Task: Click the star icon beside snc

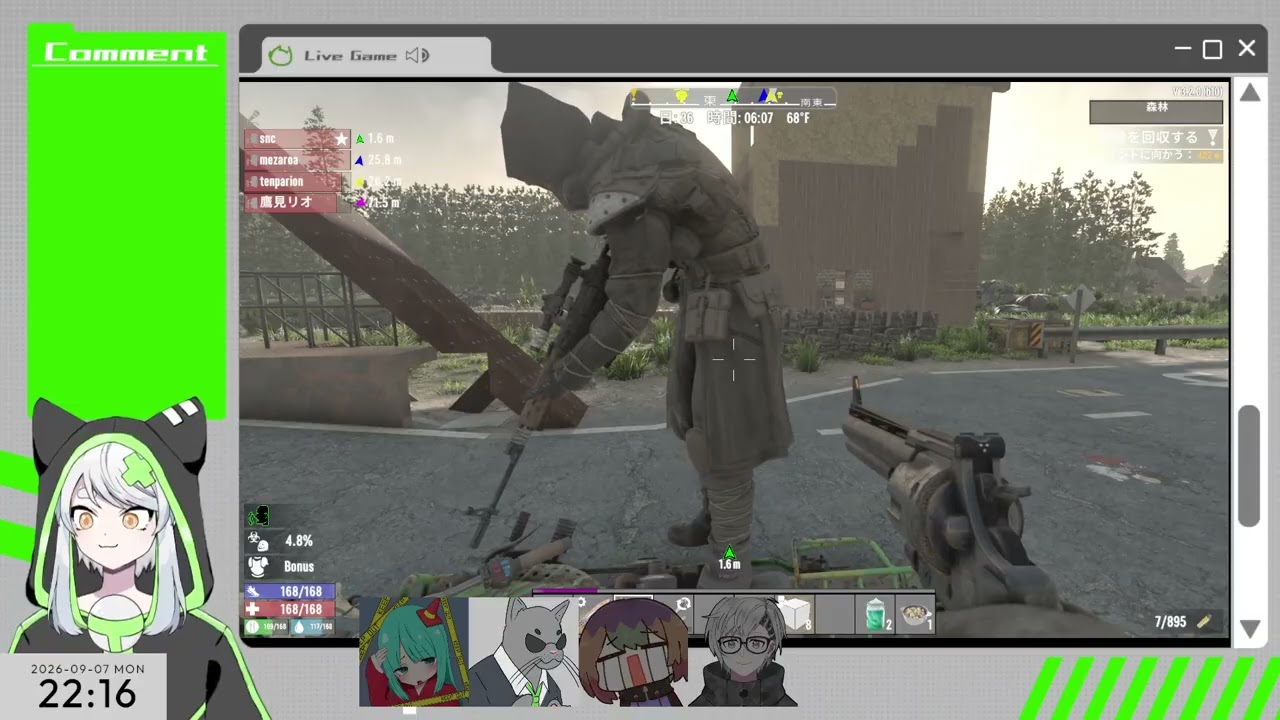Action: pyautogui.click(x=341, y=139)
